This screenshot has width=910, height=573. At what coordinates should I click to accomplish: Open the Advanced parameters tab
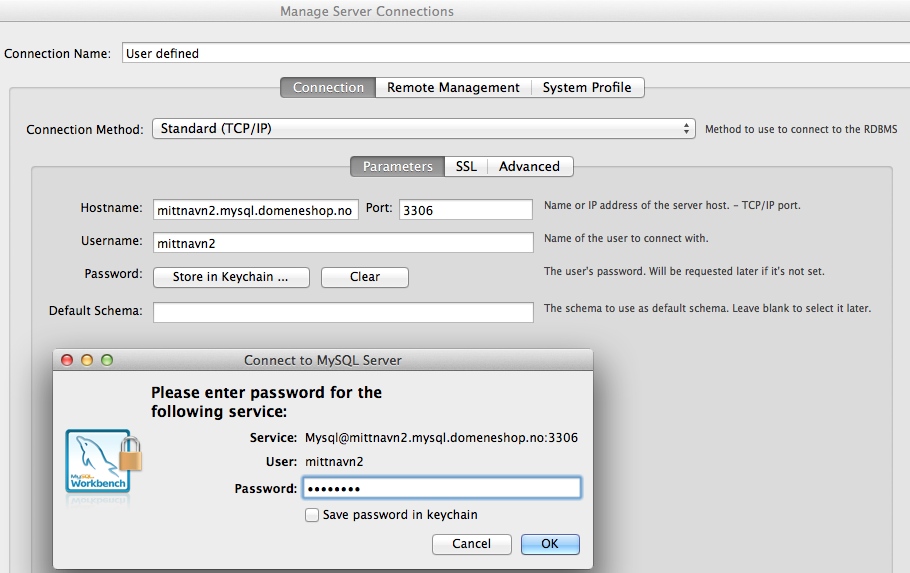529,167
